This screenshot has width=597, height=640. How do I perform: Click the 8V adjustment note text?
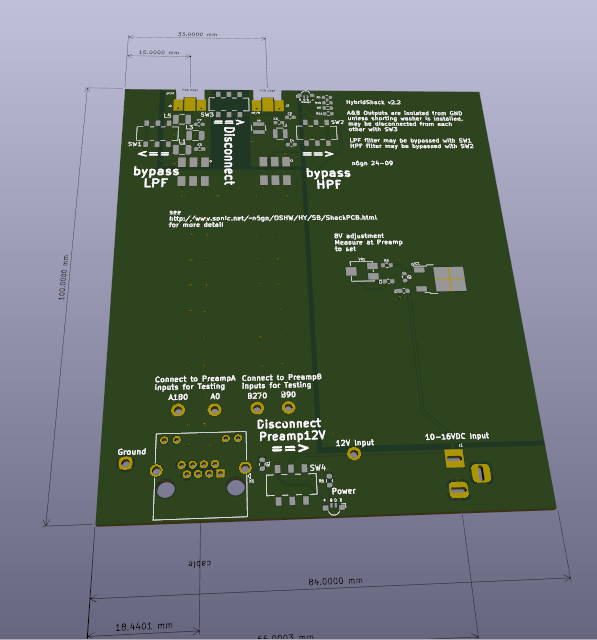[x=368, y=242]
